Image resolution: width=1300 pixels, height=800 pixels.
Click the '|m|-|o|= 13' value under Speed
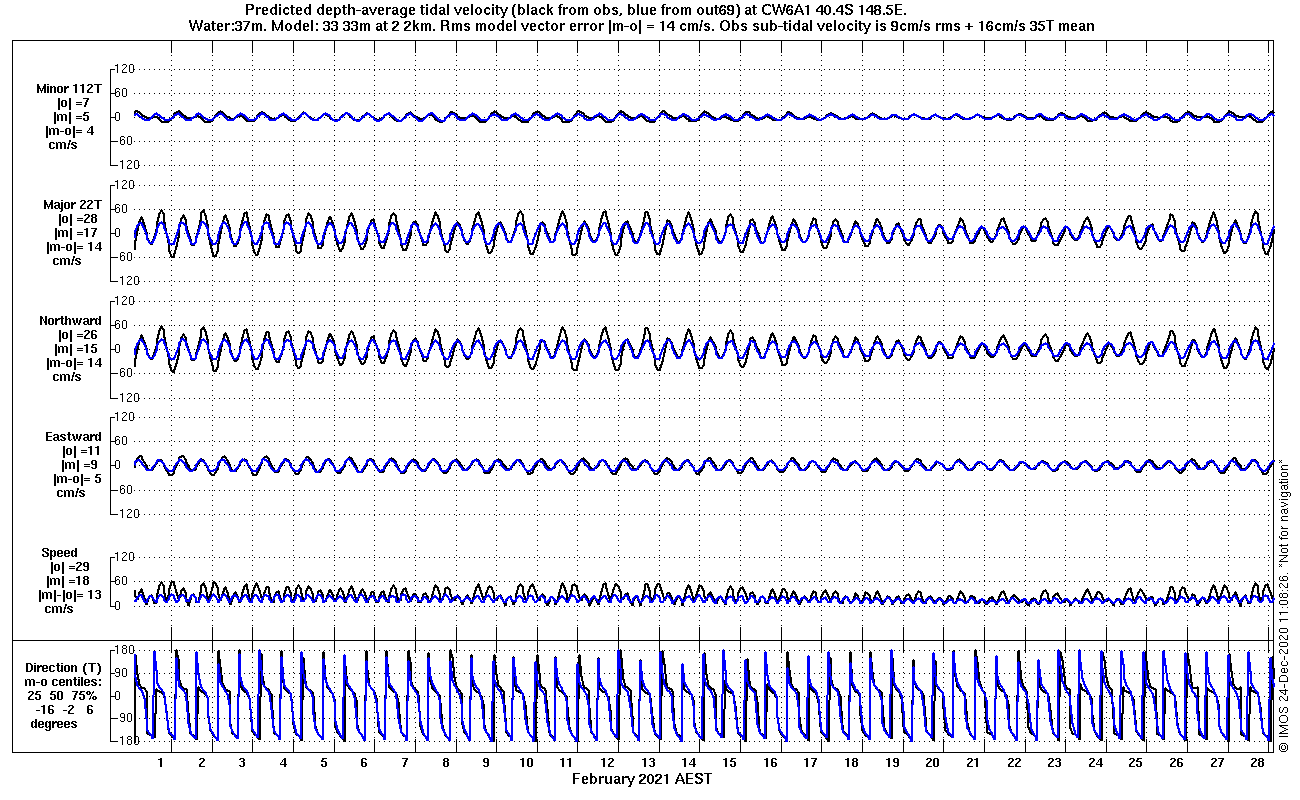70,595
